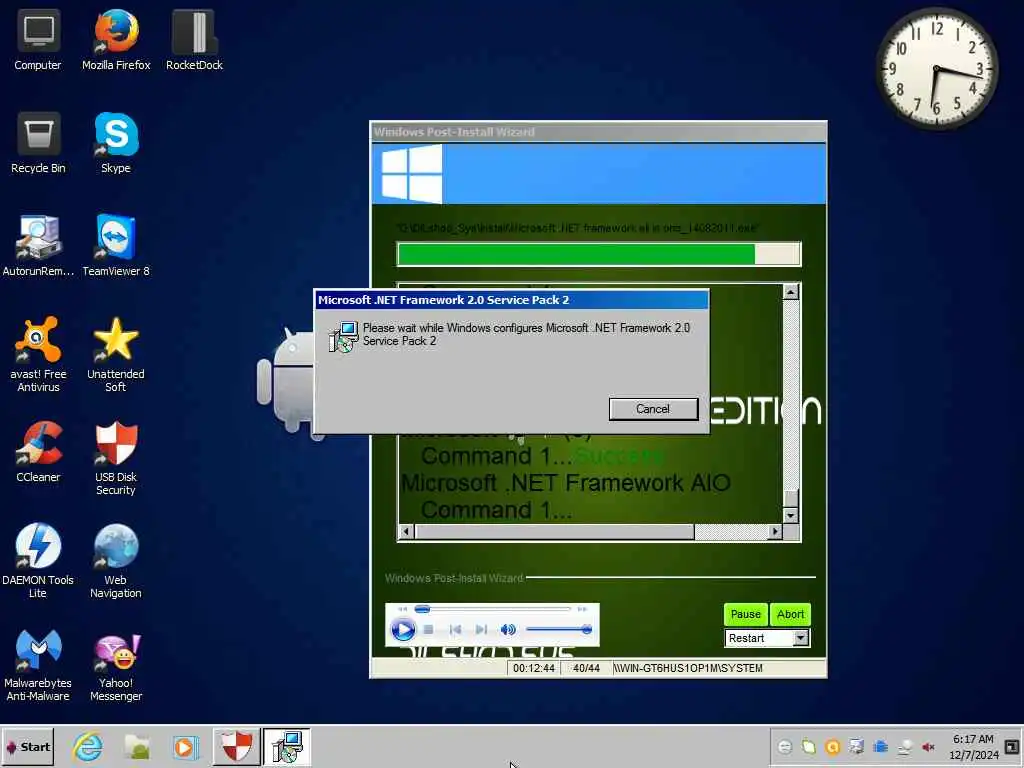Viewport: 1024px width, 768px height.
Task: Open Windows Explorer folder on taskbar
Action: click(137, 746)
